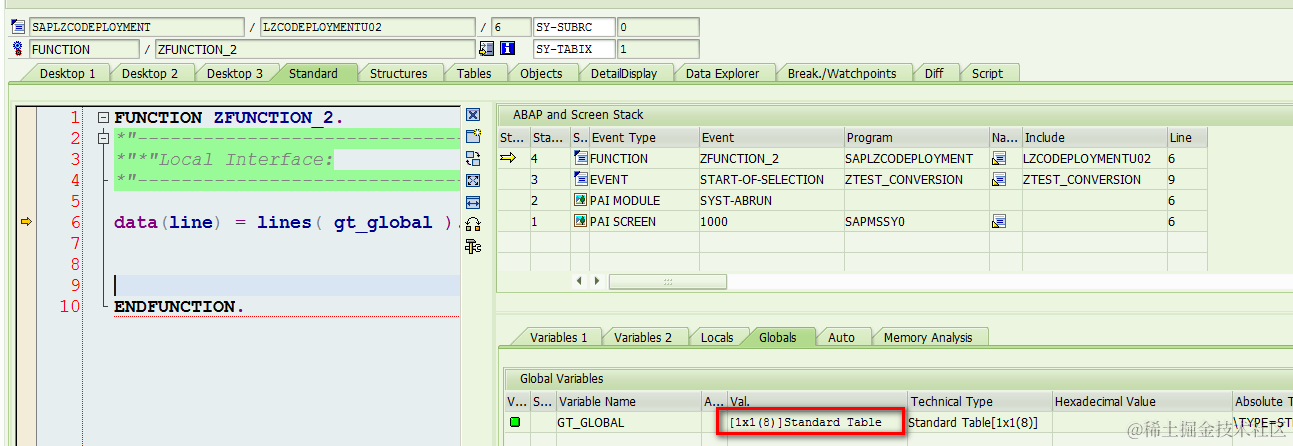Click the PAI SCREEN icon in stack row 1
The width and height of the screenshot is (1293, 446).
click(581, 221)
